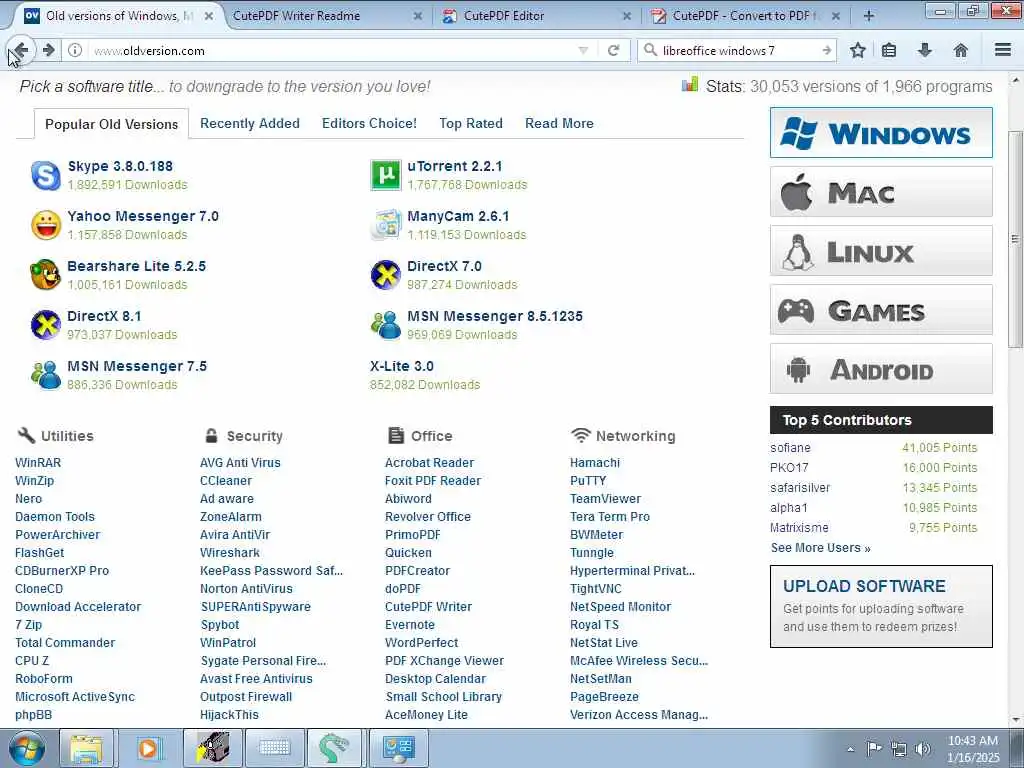The image size is (1024, 768).
Task: Go forward with the forward arrow
Action: (49, 50)
